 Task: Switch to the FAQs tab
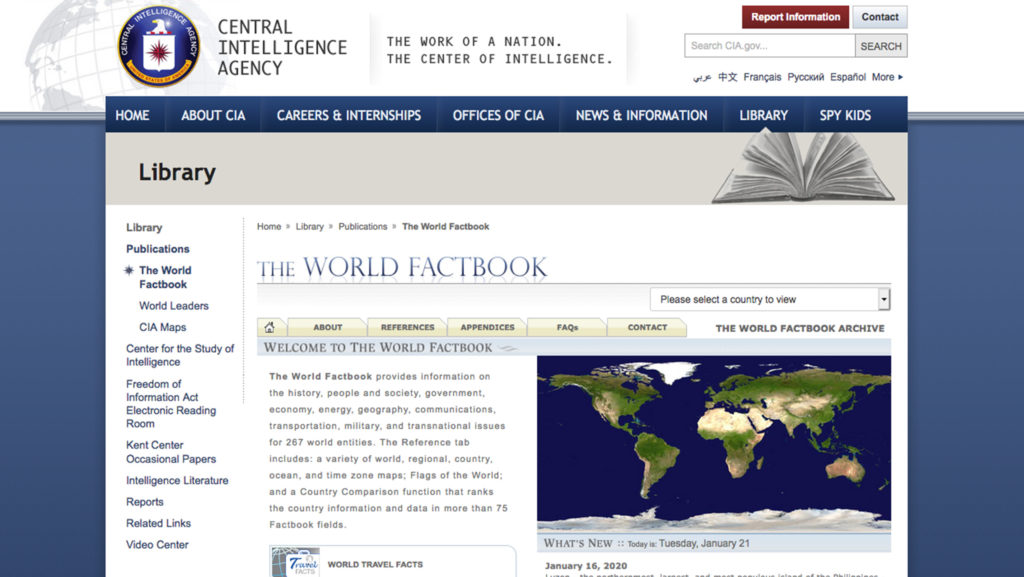click(x=567, y=327)
